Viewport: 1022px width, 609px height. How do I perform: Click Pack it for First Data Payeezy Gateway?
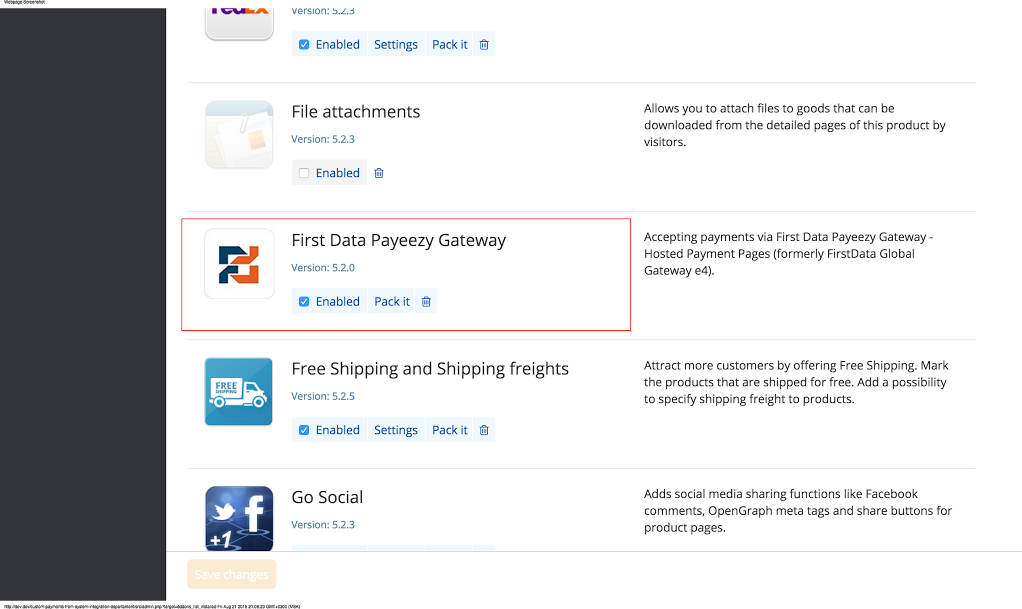click(391, 301)
